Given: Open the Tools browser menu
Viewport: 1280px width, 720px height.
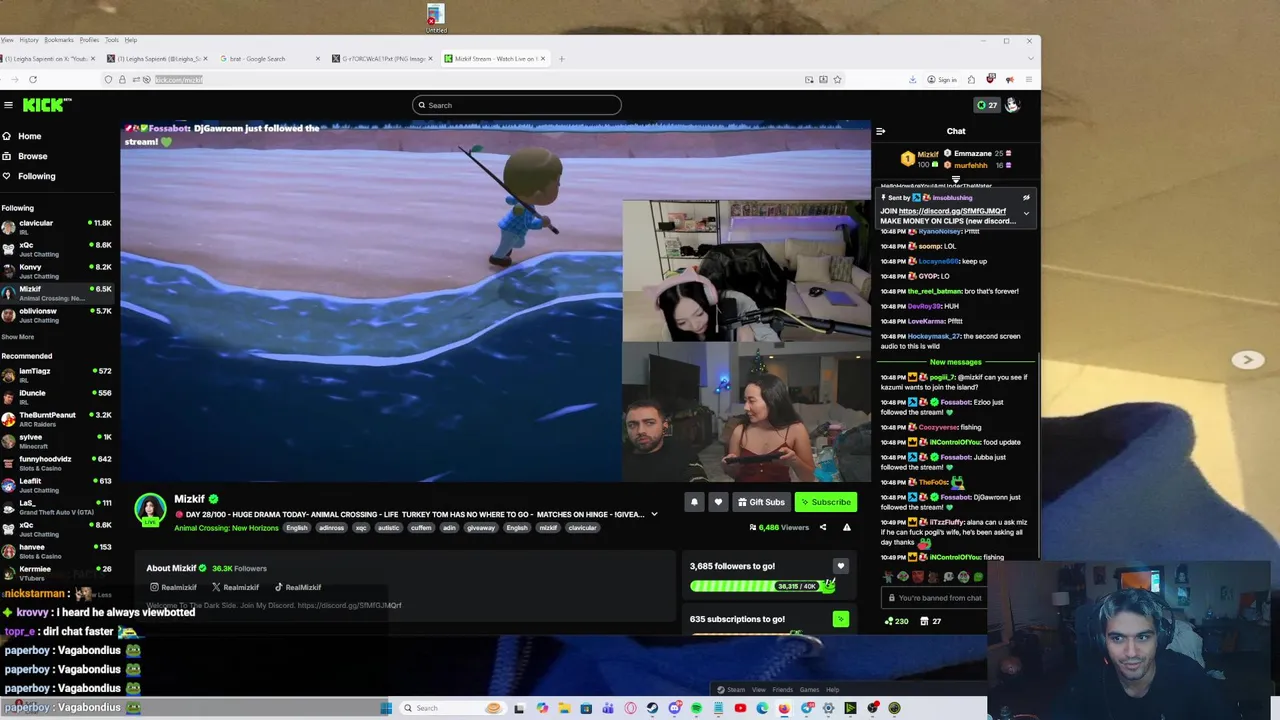Looking at the screenshot, I should (x=111, y=40).
